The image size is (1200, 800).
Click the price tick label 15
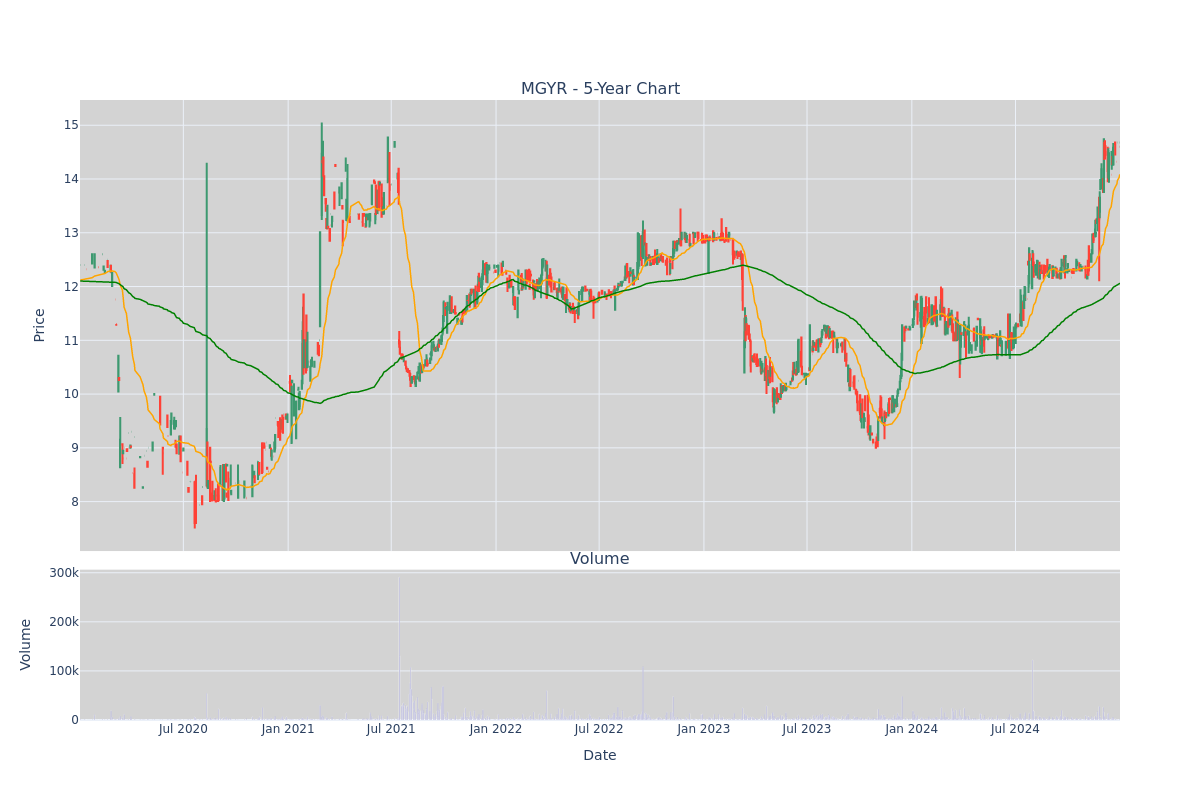tap(71, 125)
